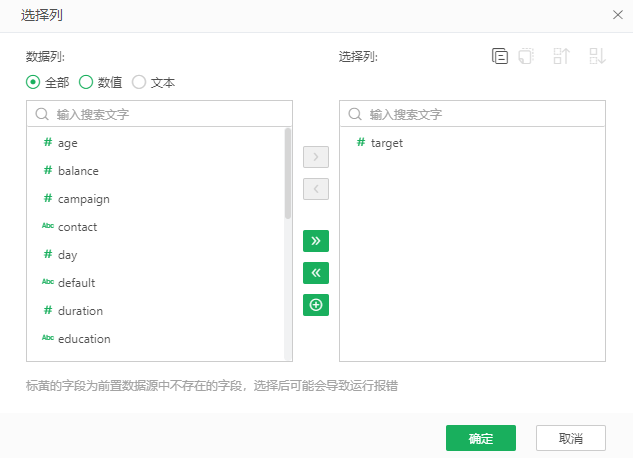Select the 数值 radio button
This screenshot has height=458, width=633.
[x=86, y=83]
